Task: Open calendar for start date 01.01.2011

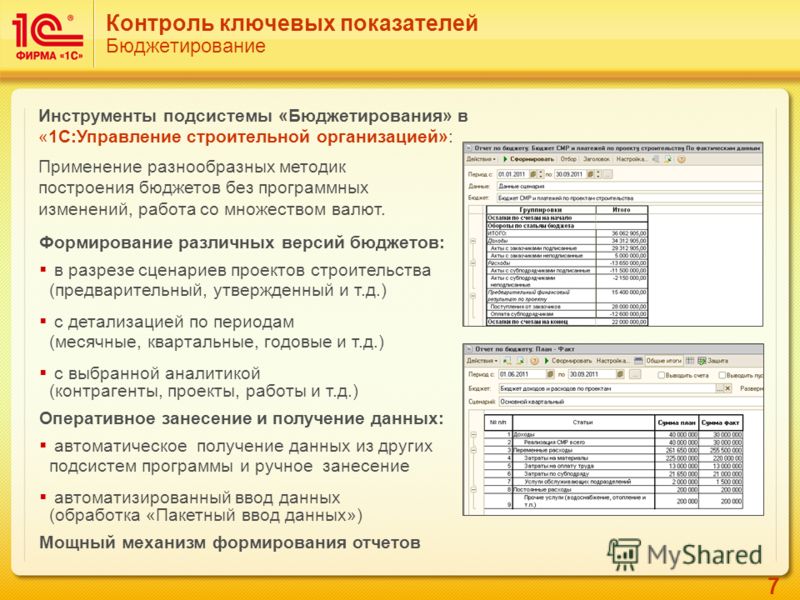Action: click(533, 174)
